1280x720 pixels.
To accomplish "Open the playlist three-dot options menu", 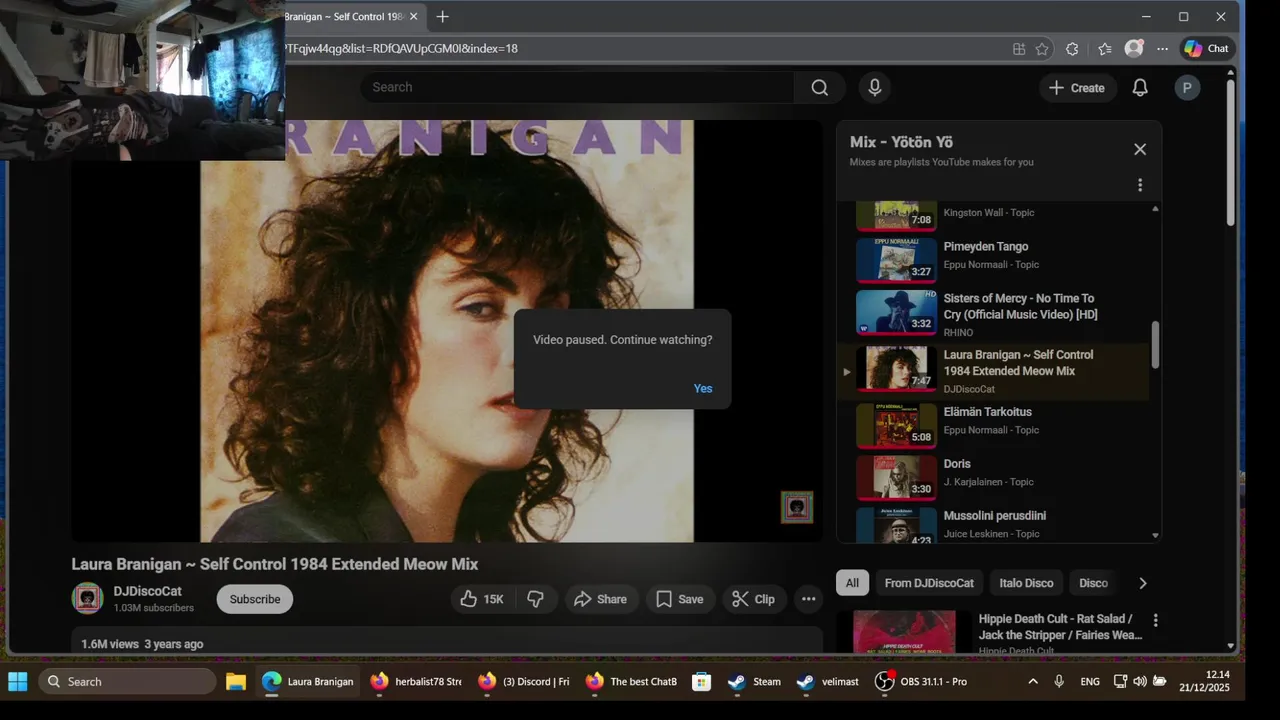I will tap(1140, 185).
